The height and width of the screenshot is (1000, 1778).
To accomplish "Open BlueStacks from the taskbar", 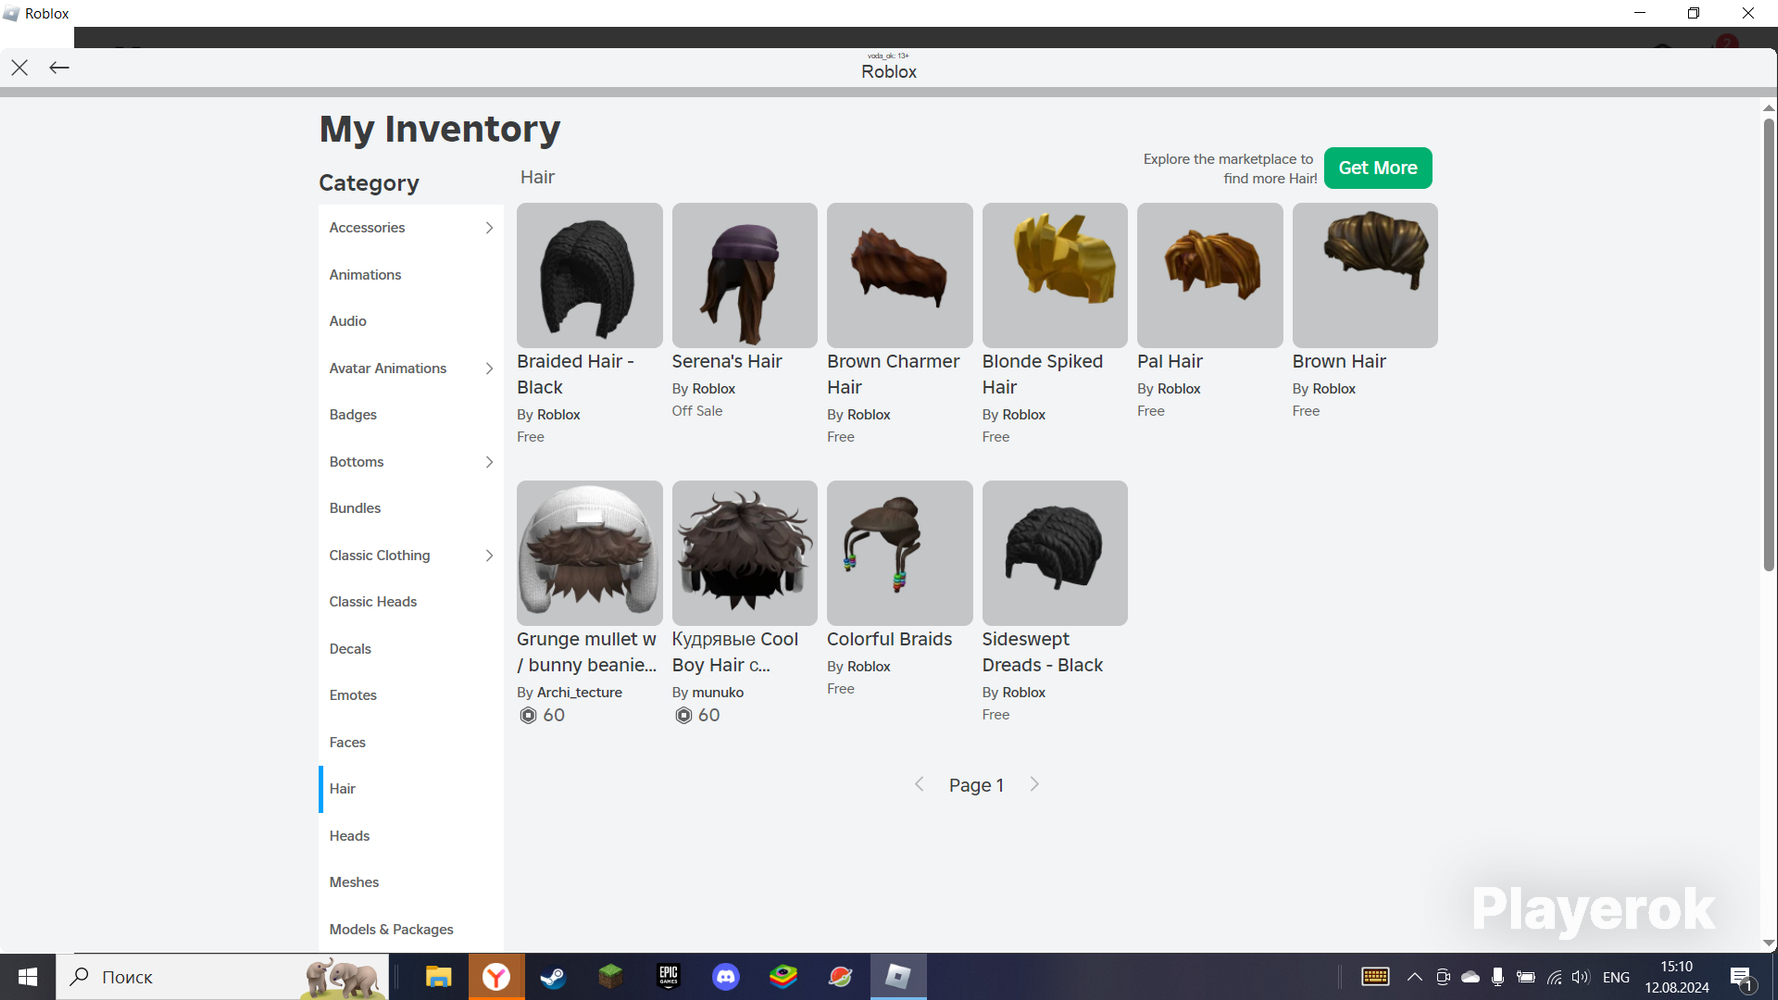I will pyautogui.click(x=783, y=977).
